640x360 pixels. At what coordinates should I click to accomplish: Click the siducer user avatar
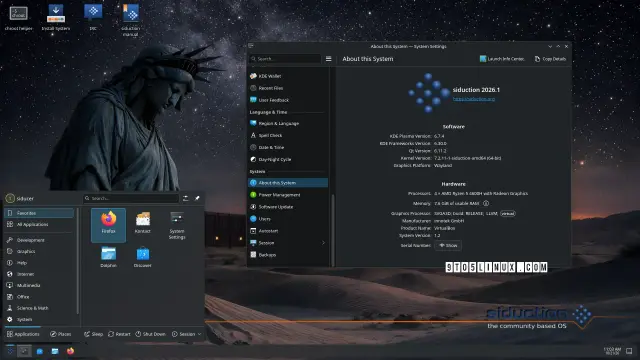tap(10, 198)
